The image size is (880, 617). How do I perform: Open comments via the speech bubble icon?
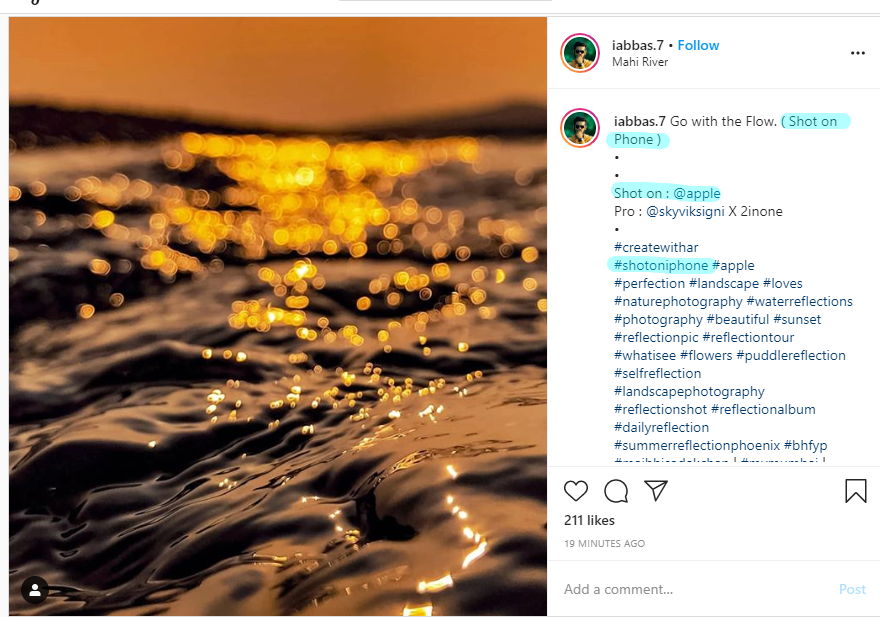(x=616, y=491)
